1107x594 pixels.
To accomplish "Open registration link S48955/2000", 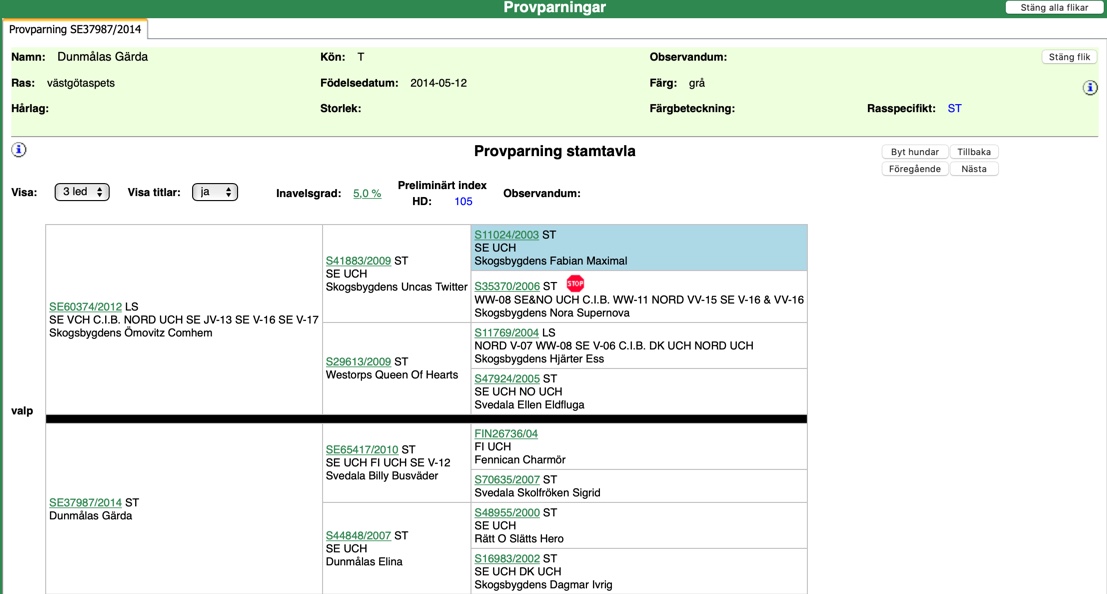I will click(x=507, y=513).
